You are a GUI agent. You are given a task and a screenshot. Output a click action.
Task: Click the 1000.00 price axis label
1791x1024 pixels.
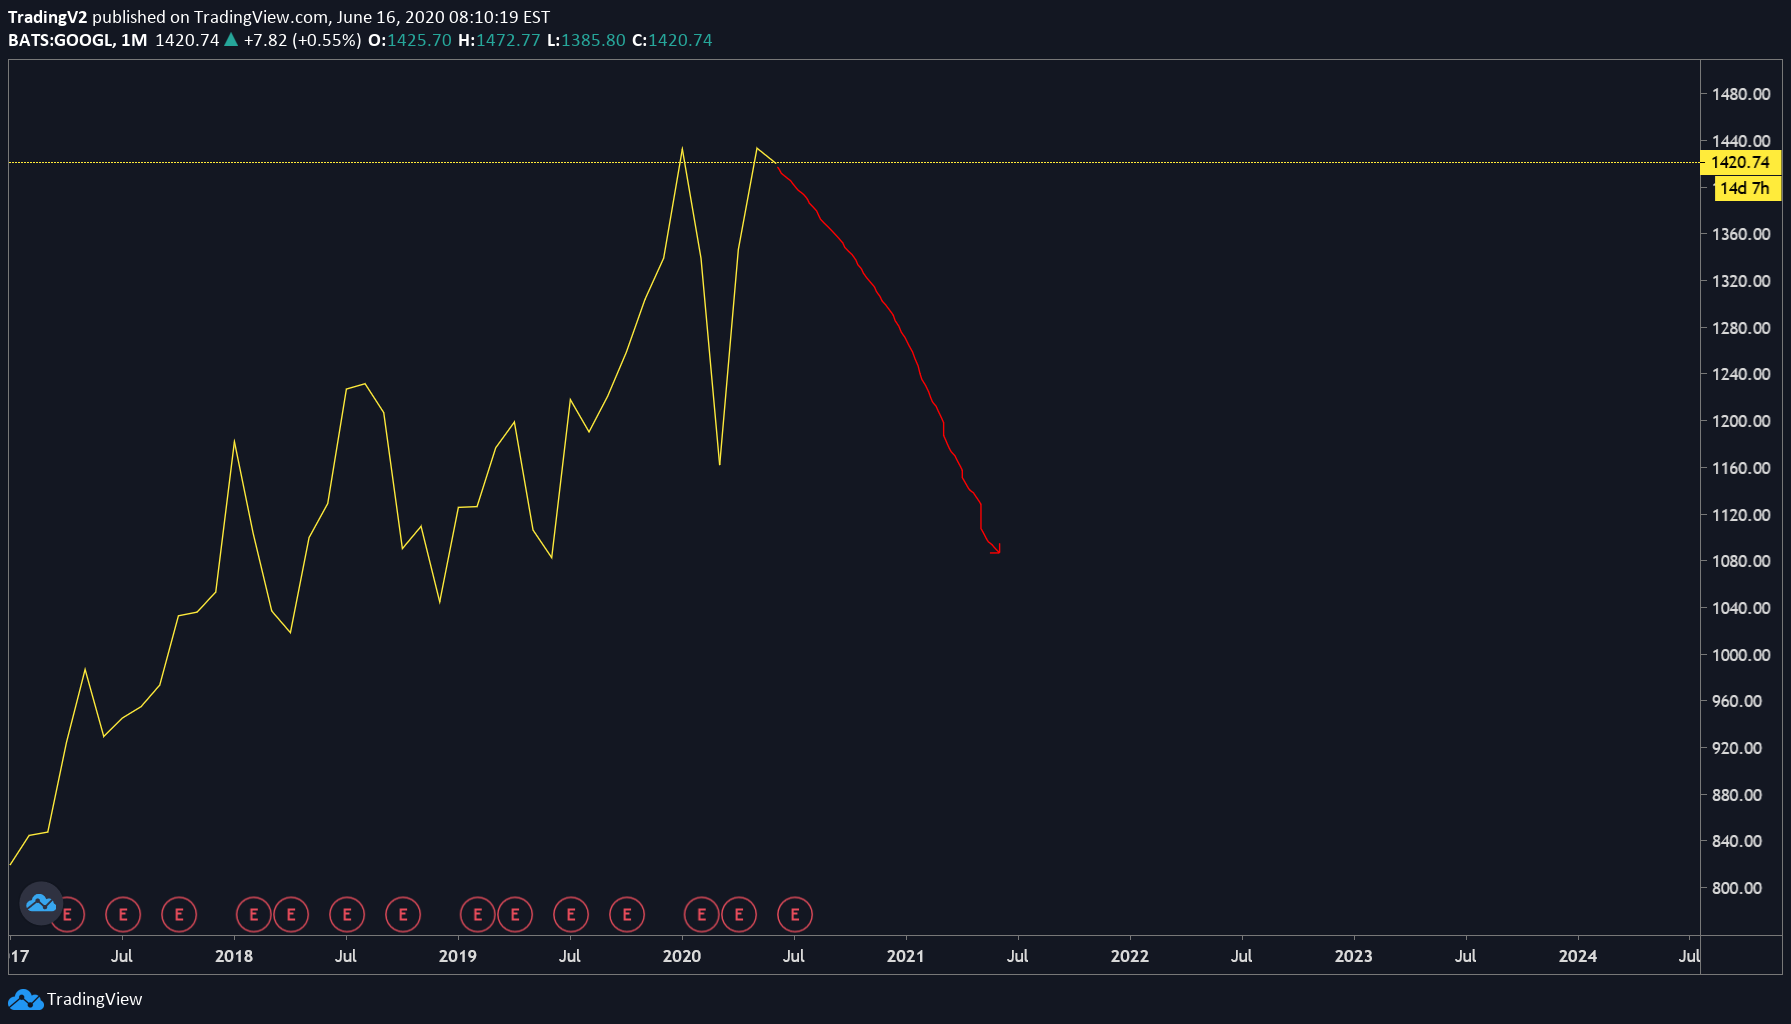1741,655
